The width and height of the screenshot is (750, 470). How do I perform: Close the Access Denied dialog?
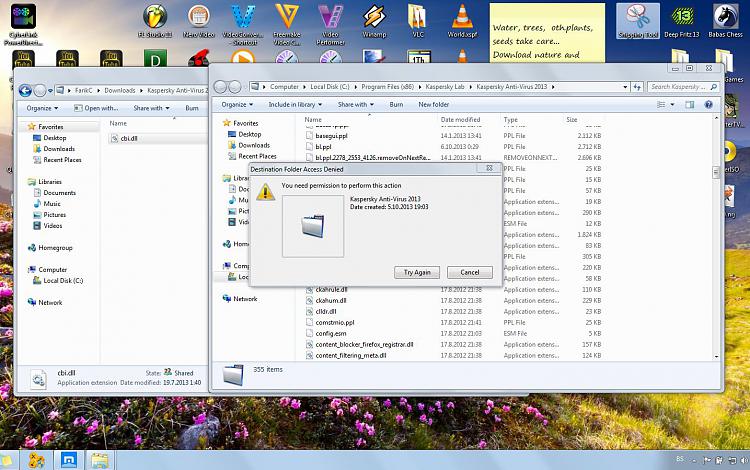click(489, 168)
